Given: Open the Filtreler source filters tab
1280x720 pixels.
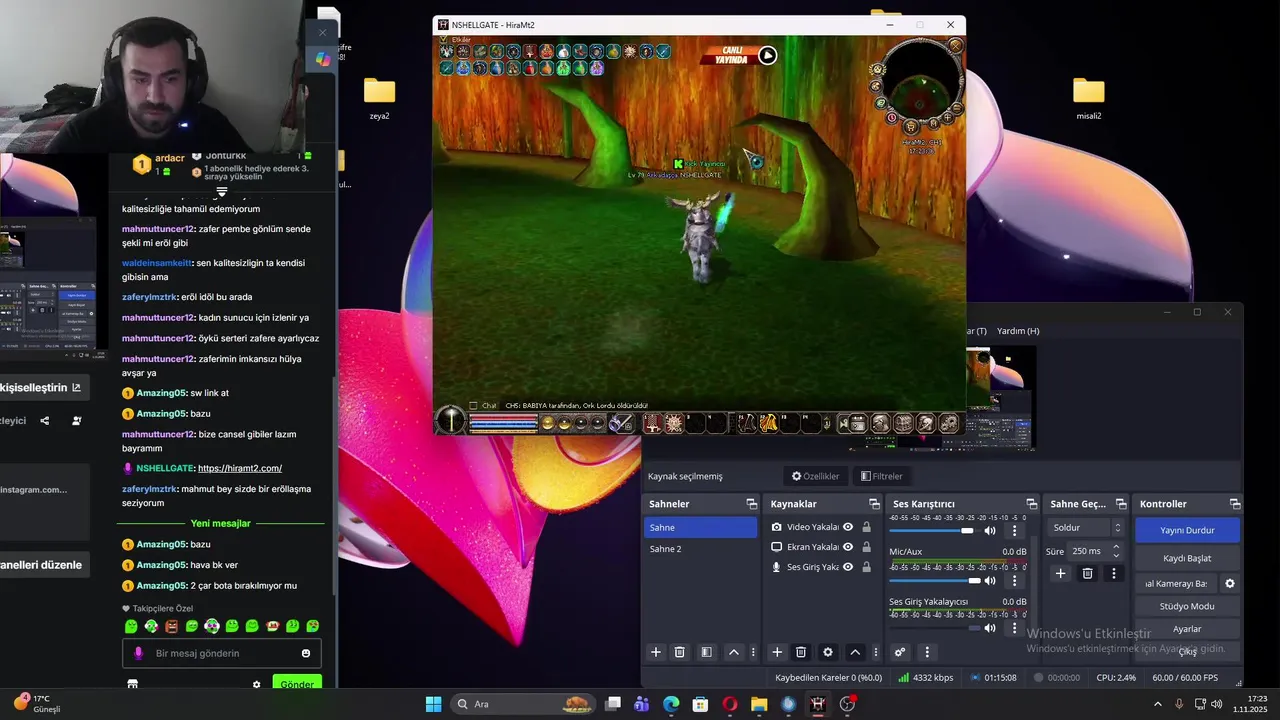Looking at the screenshot, I should click(881, 476).
